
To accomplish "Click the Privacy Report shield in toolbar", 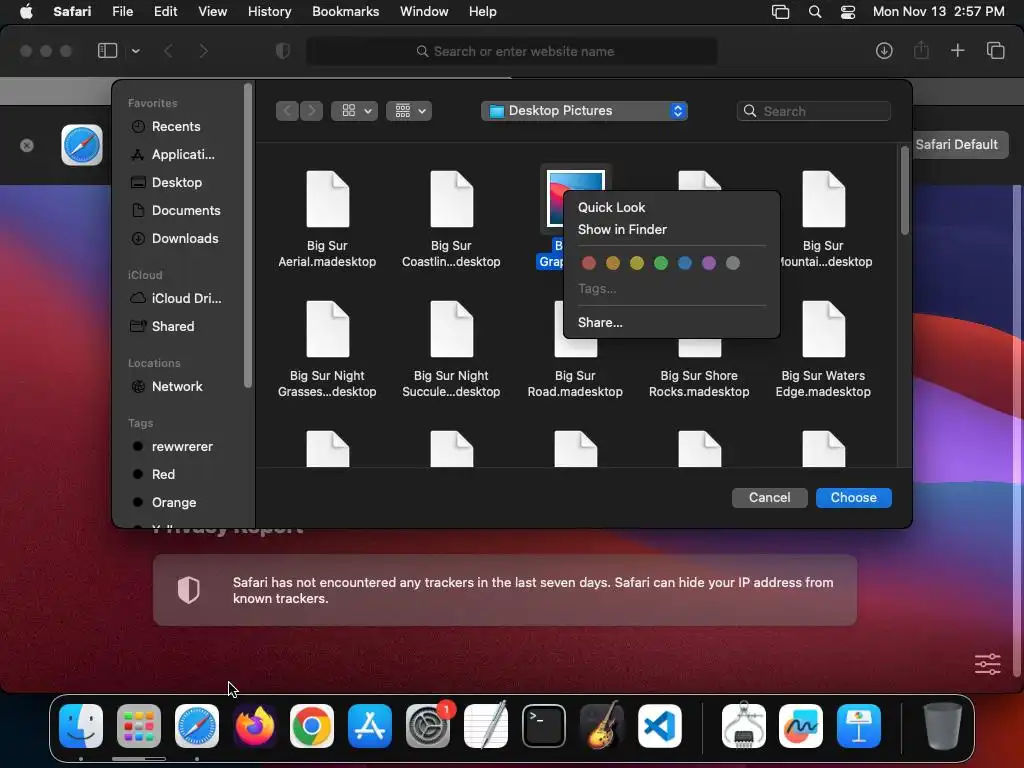I will (283, 50).
